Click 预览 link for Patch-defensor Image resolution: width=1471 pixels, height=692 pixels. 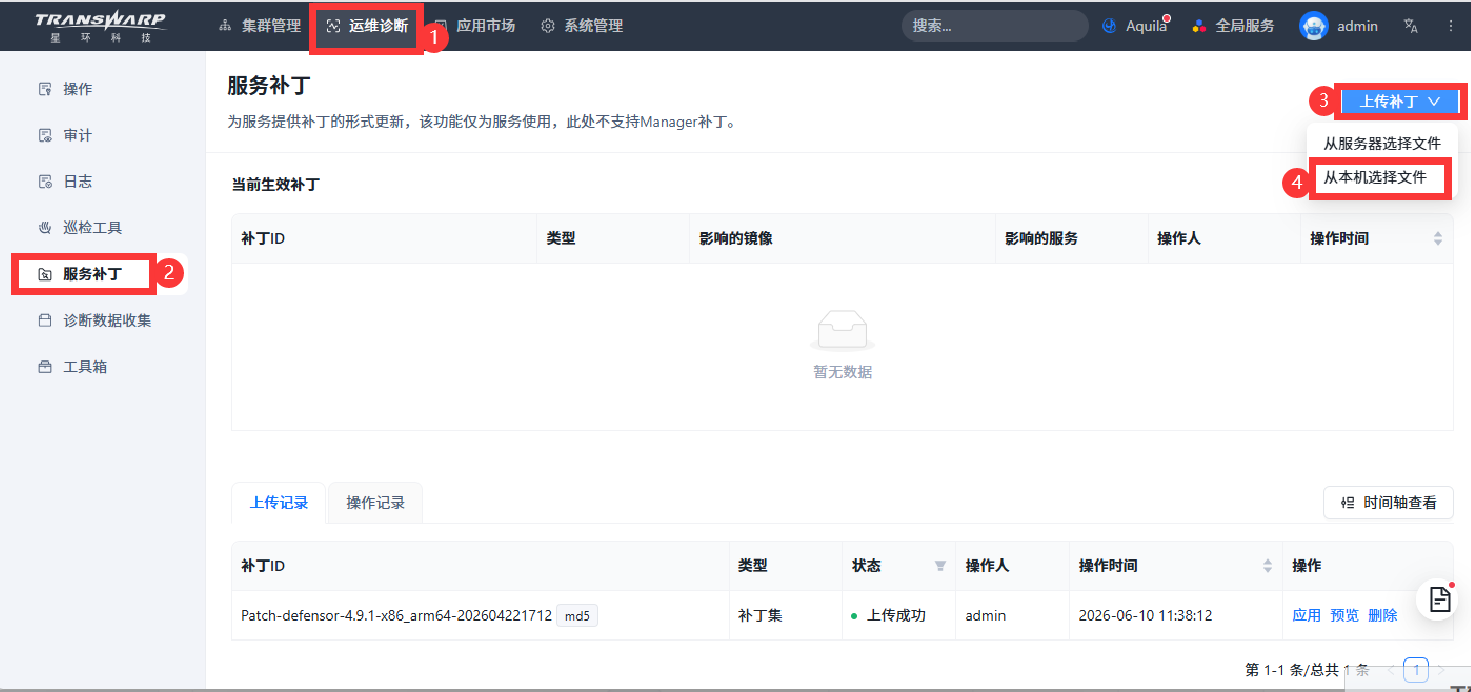tap(1344, 616)
